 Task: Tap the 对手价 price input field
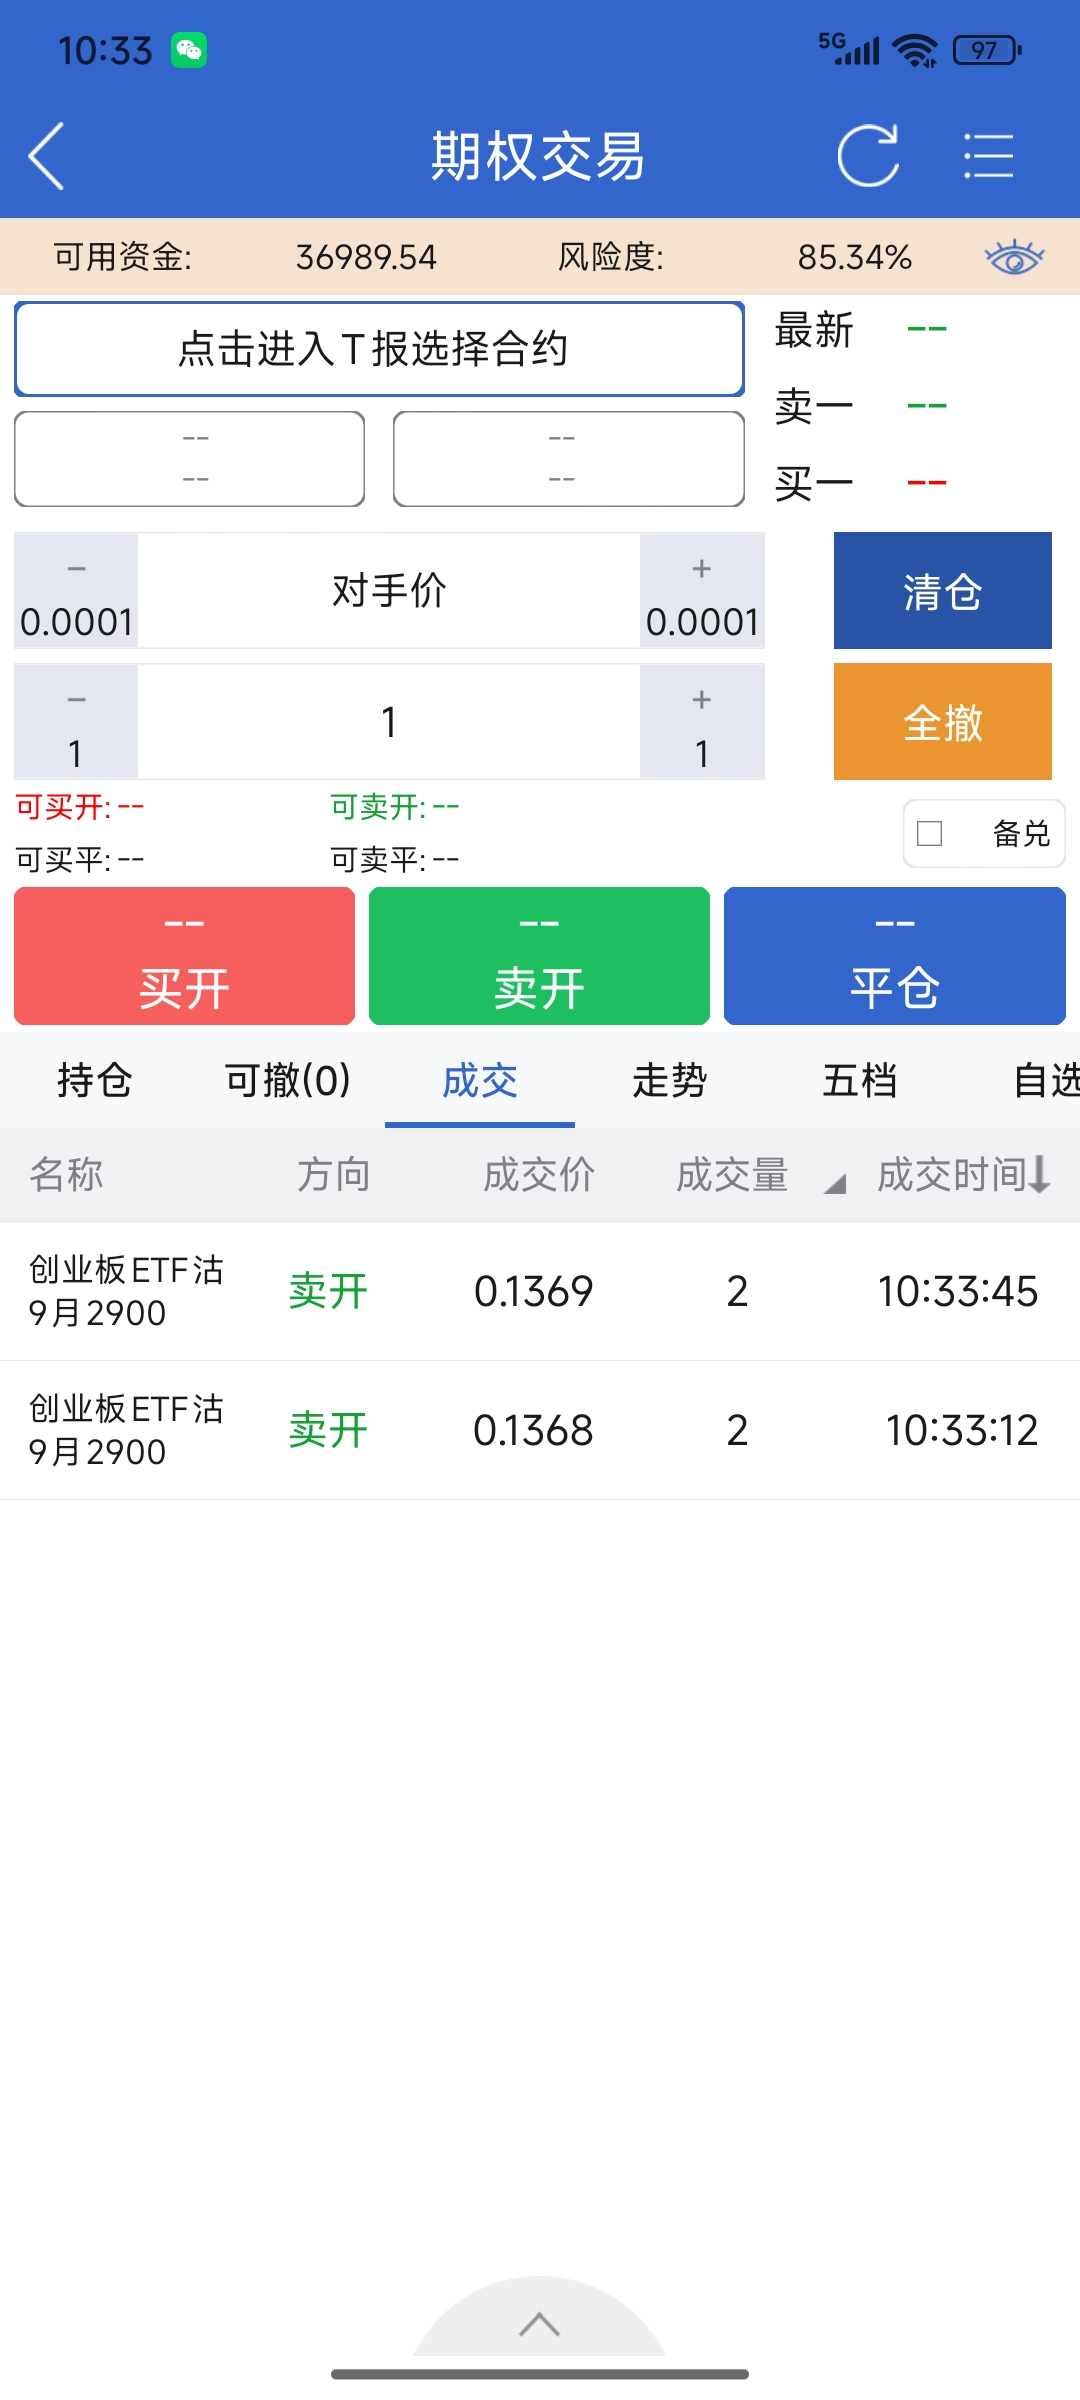pyautogui.click(x=389, y=591)
